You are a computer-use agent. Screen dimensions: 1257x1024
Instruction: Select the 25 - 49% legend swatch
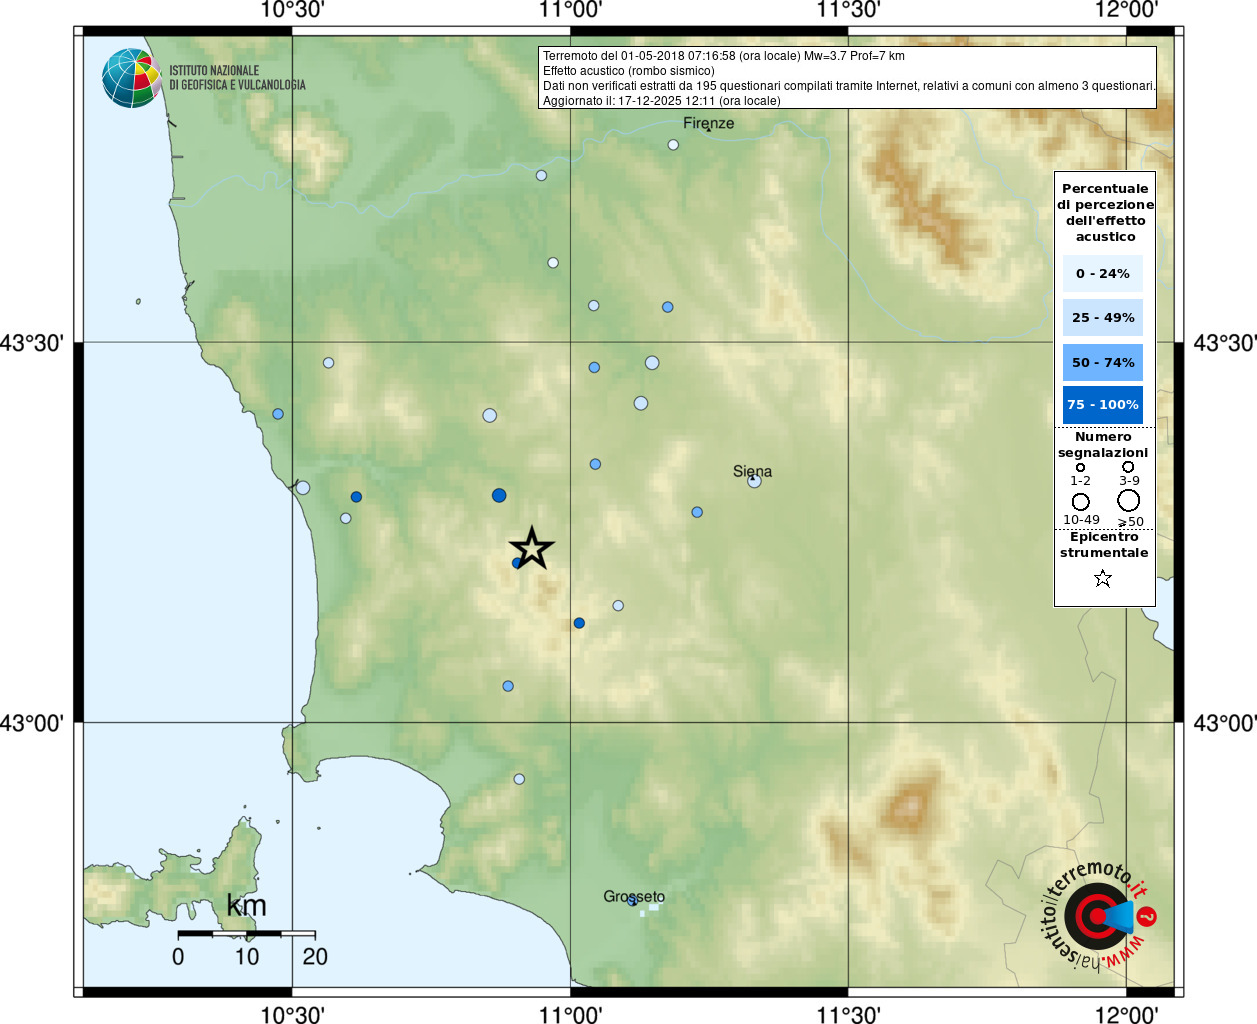click(x=1103, y=317)
